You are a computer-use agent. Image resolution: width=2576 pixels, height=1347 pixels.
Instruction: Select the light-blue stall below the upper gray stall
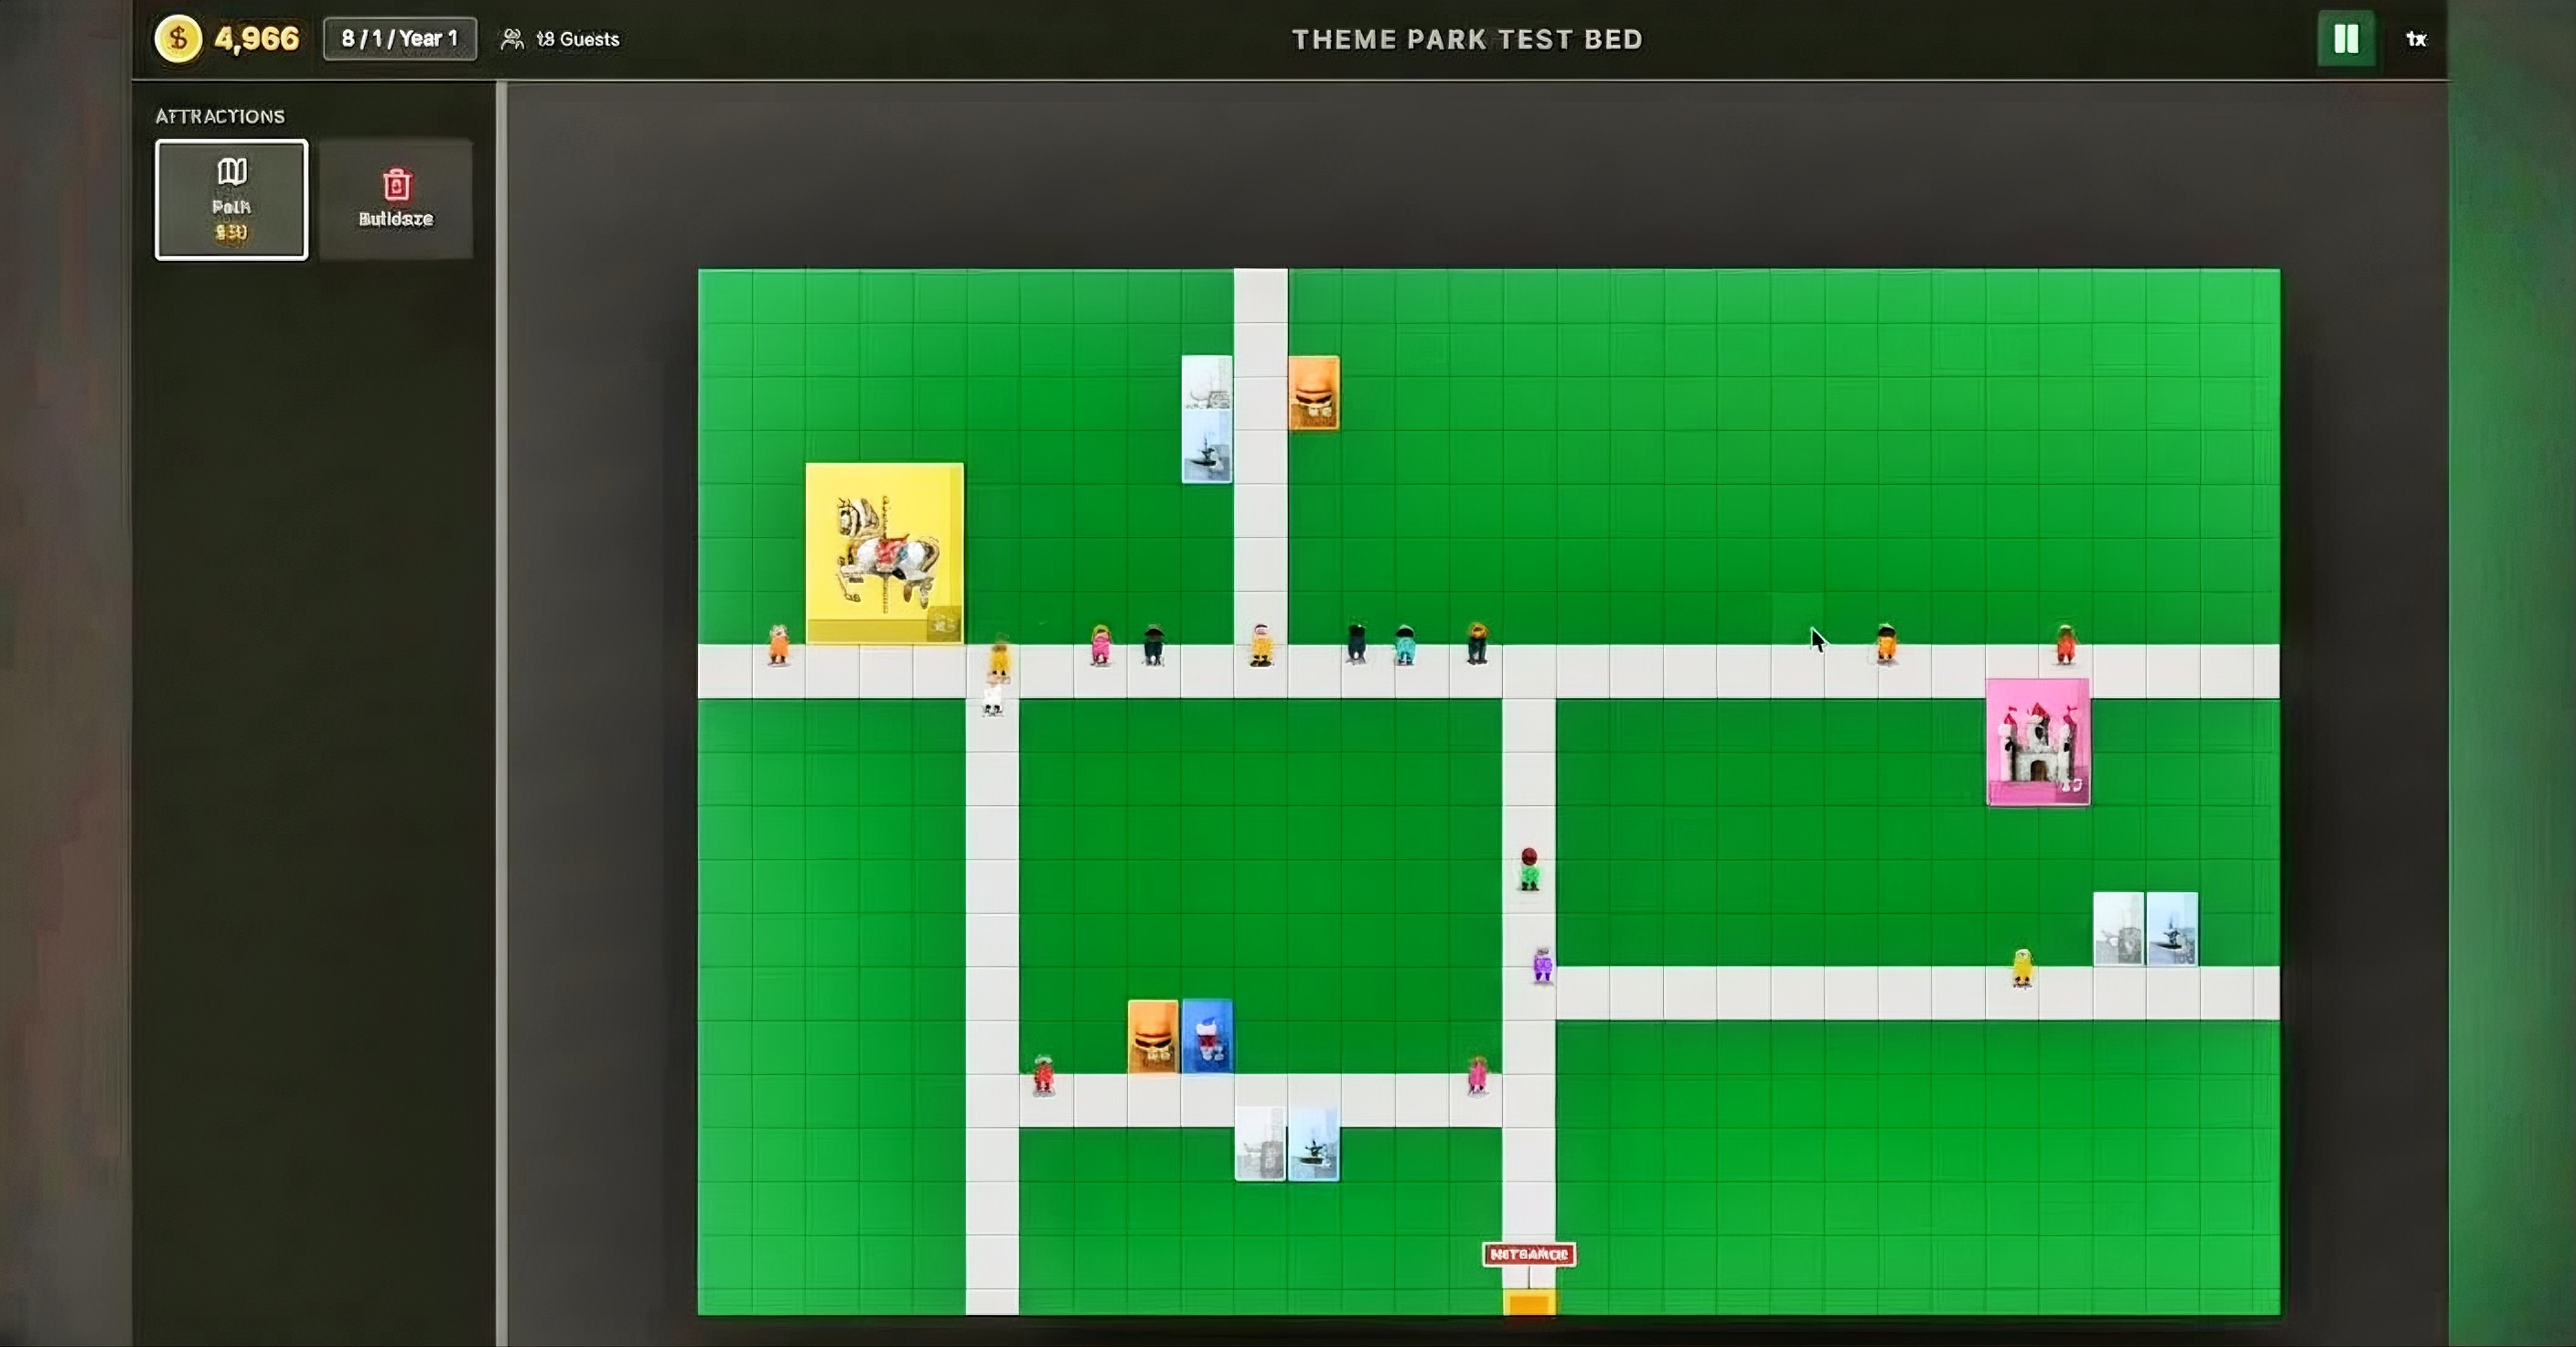[1207, 447]
